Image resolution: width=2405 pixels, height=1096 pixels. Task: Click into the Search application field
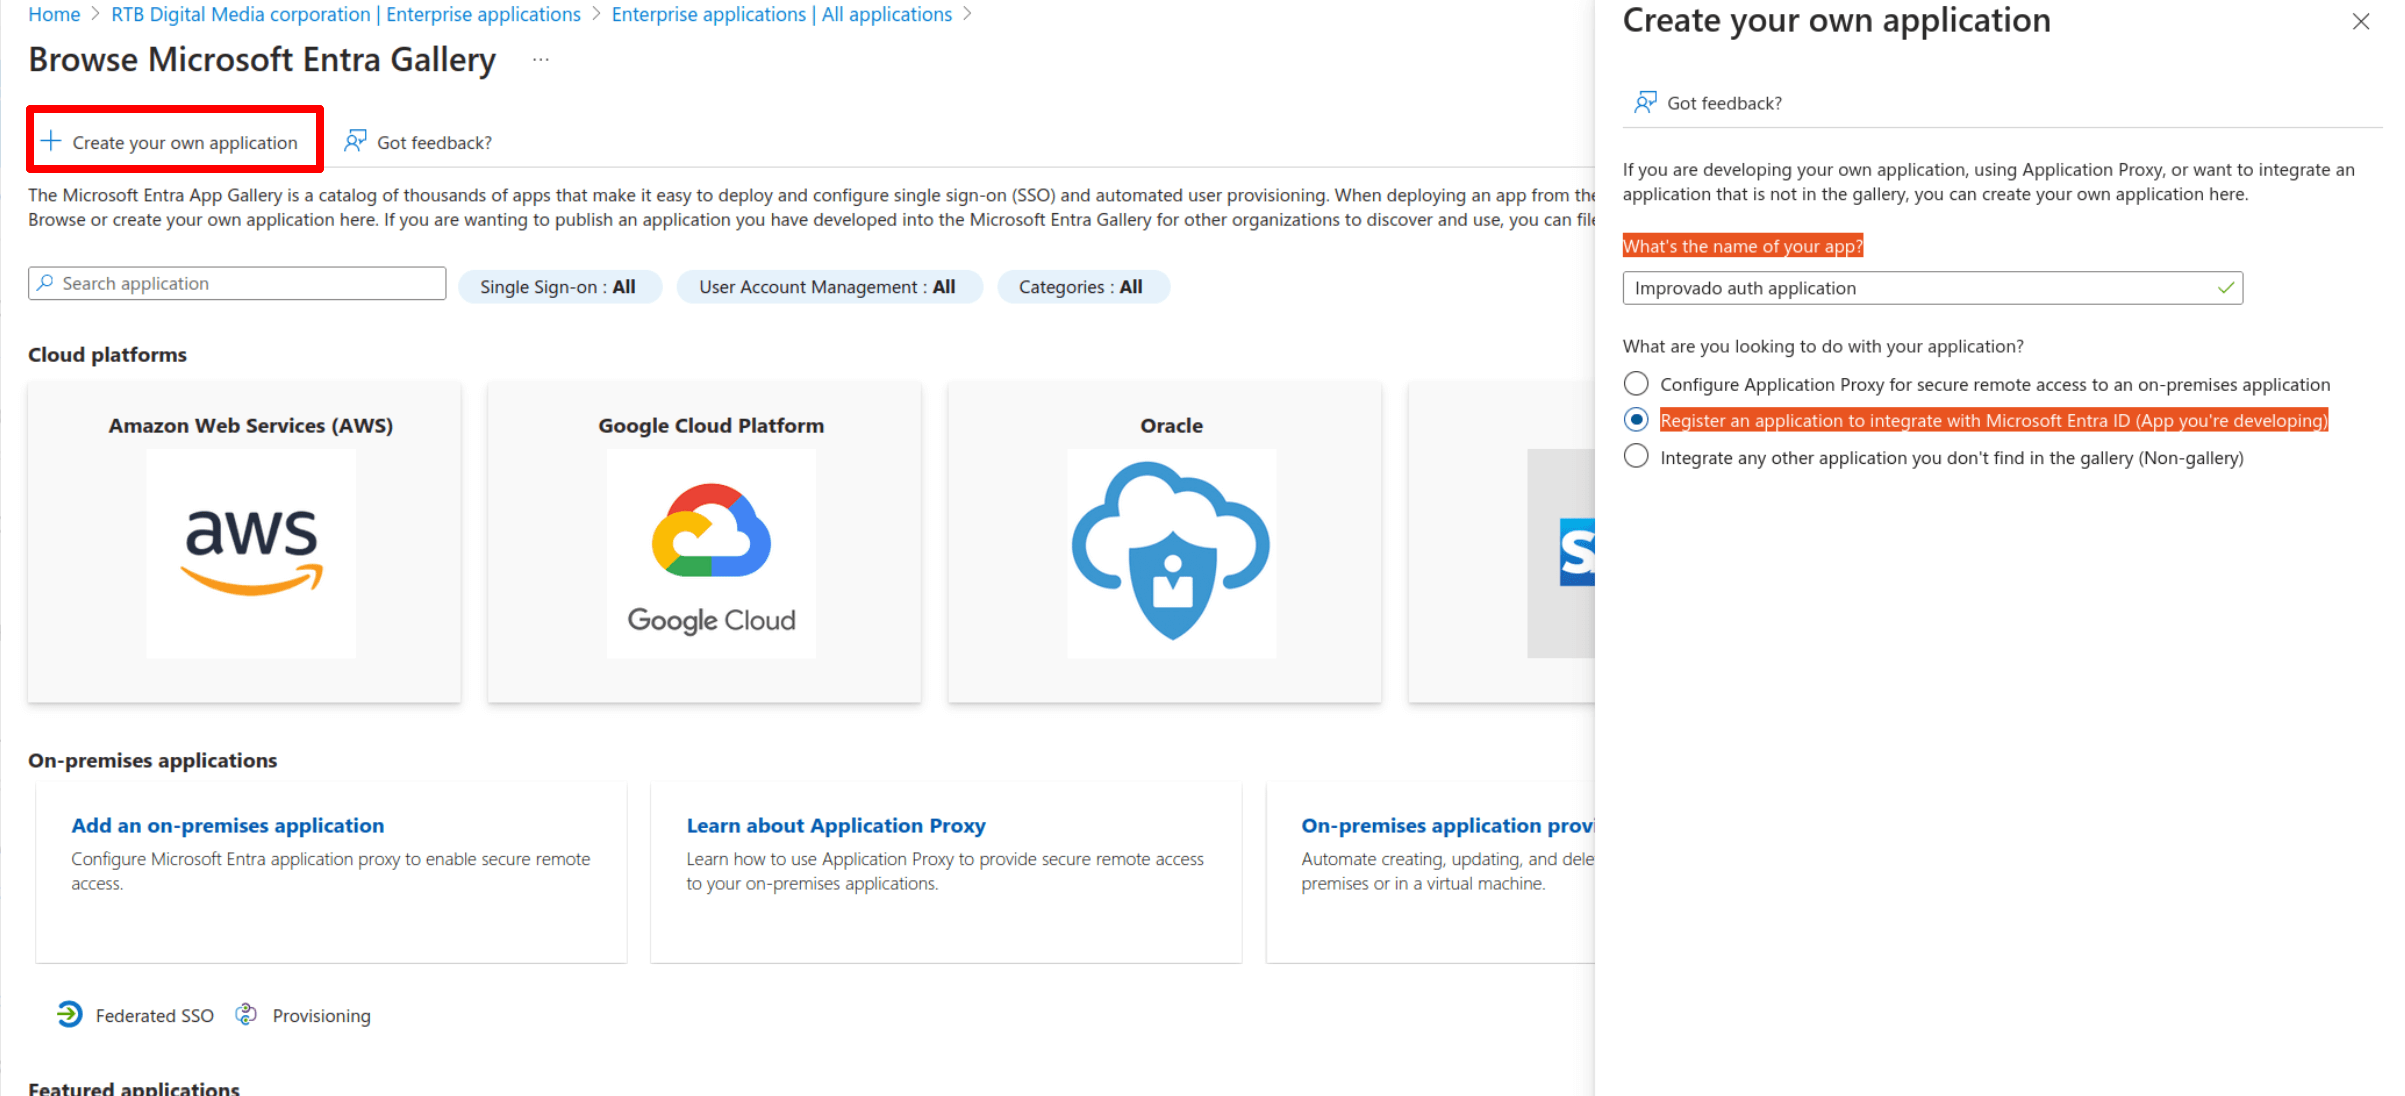click(237, 283)
